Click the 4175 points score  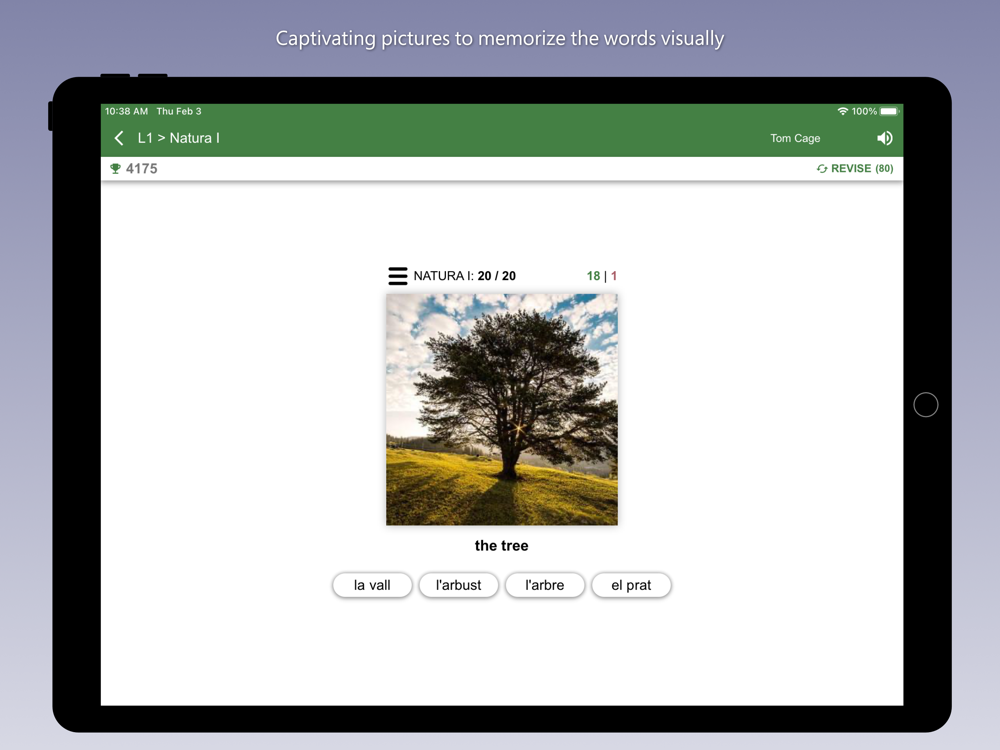(142, 168)
